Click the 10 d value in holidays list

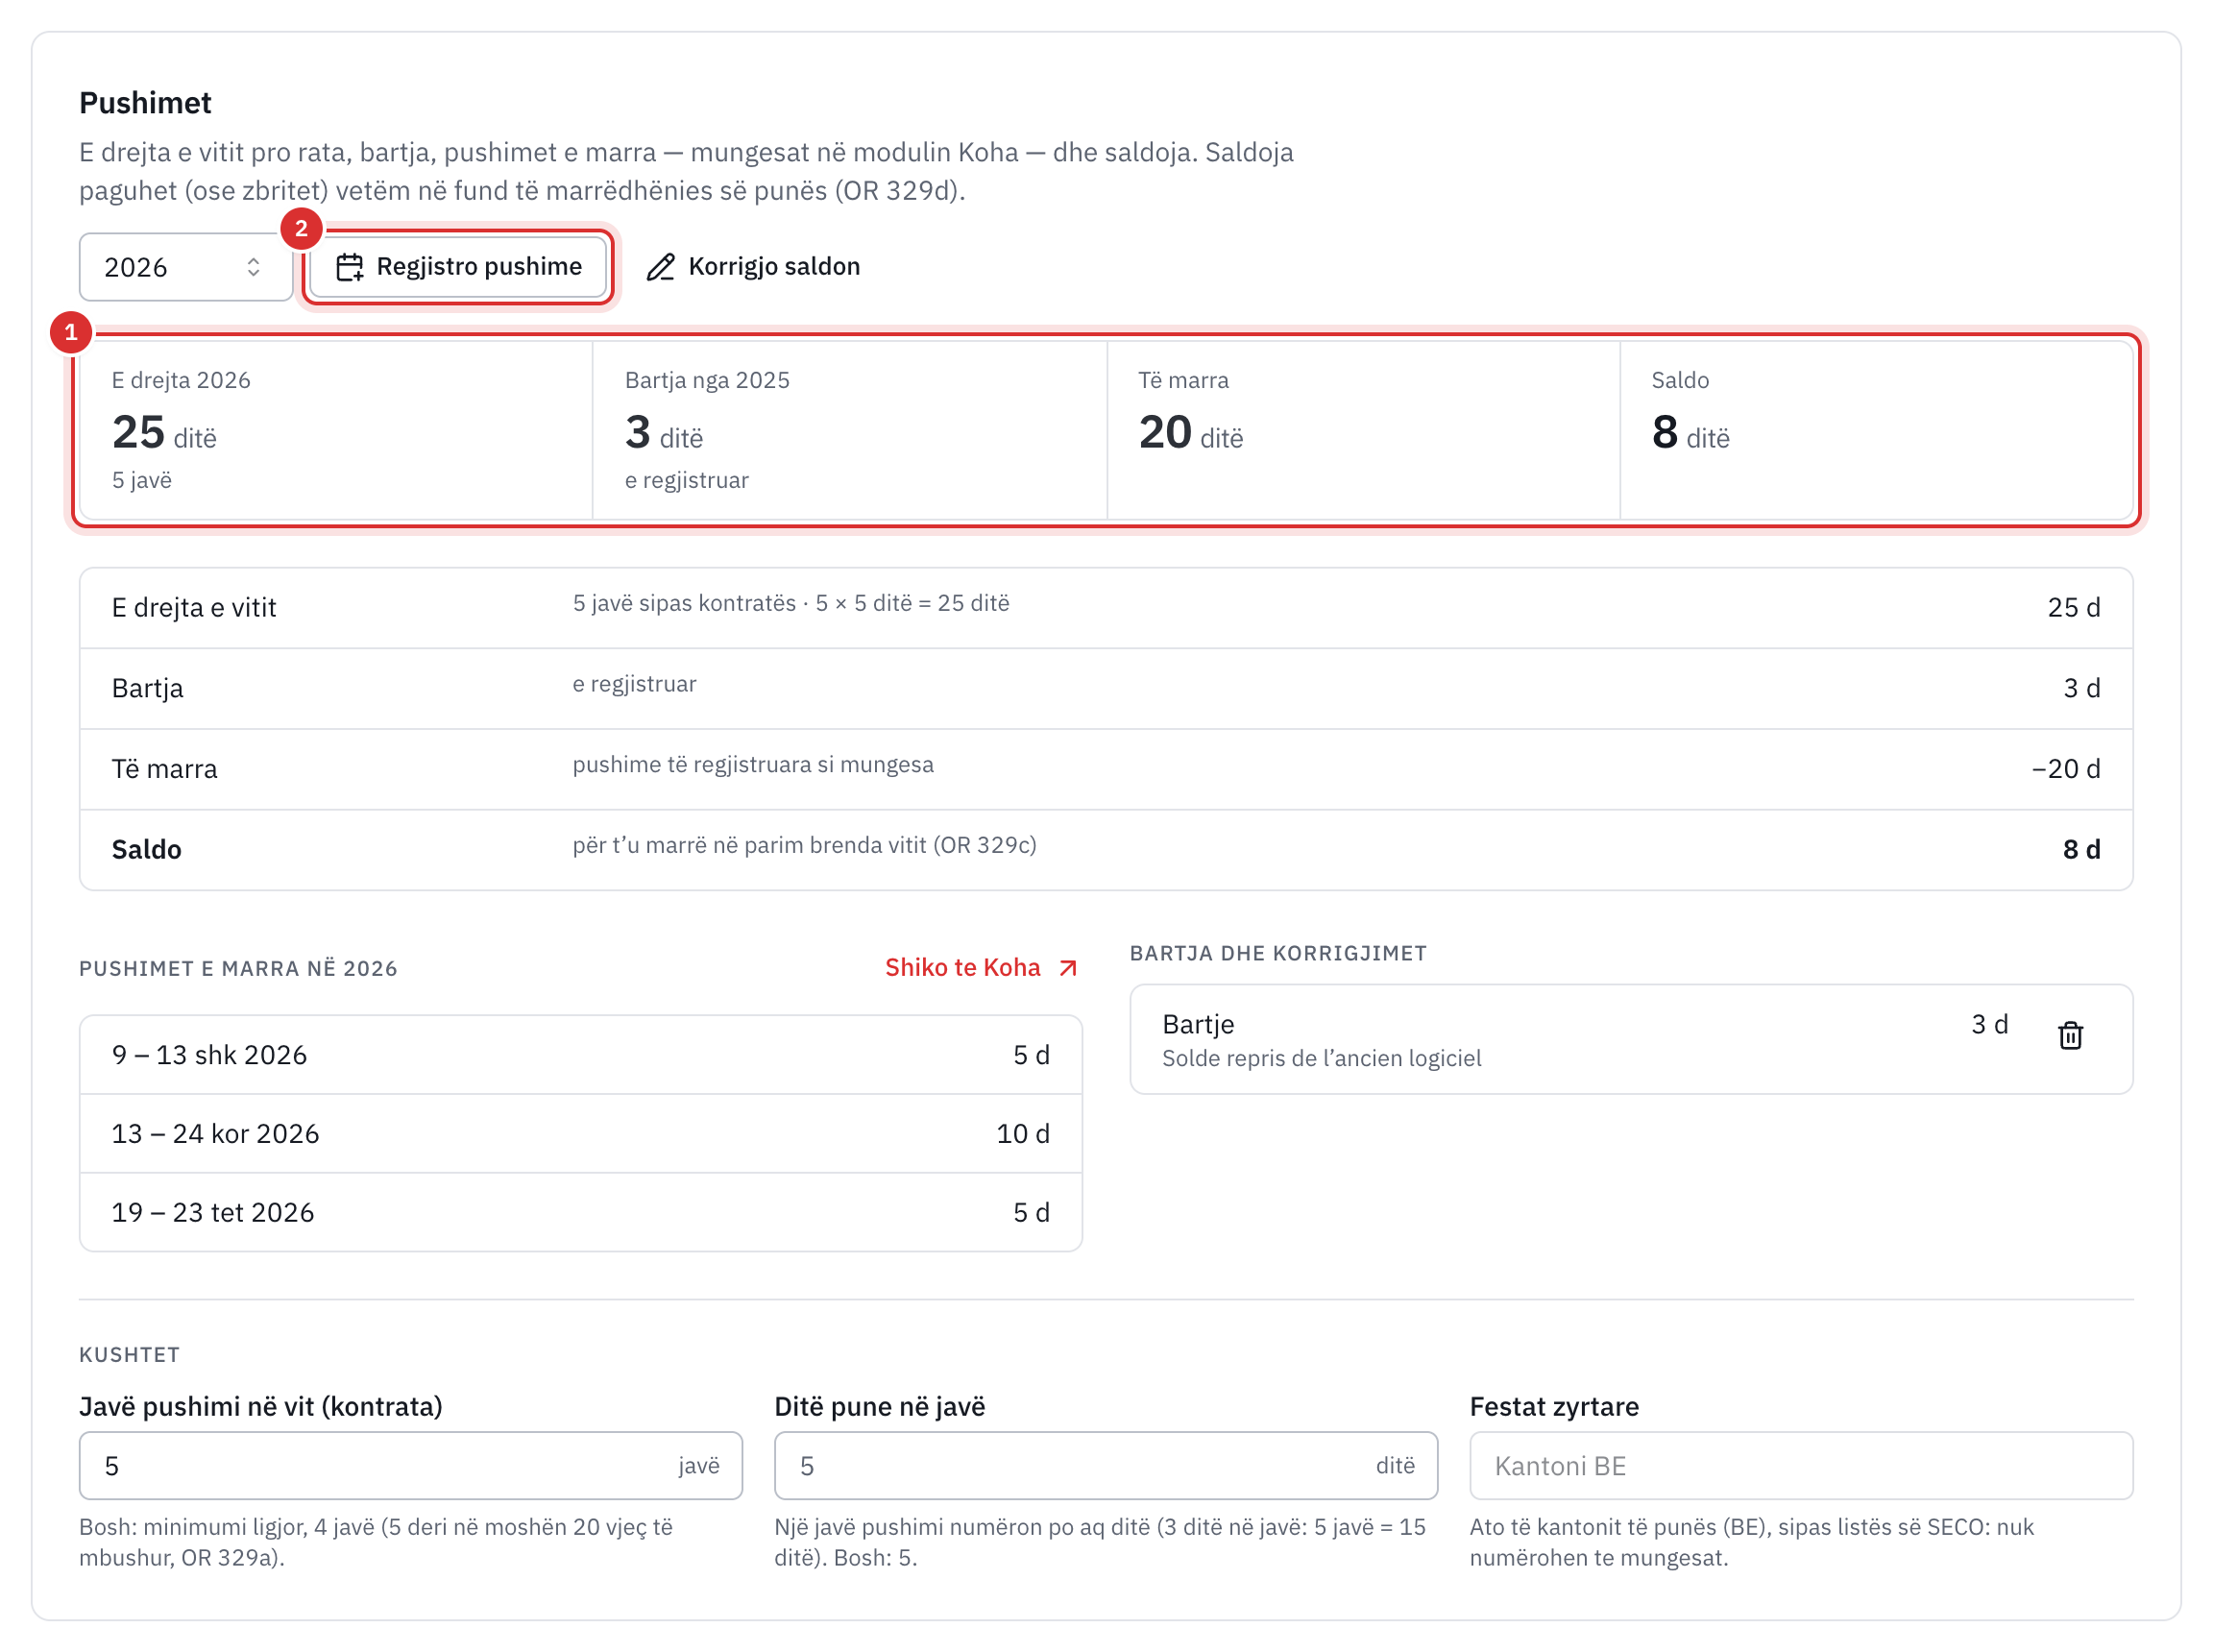(1022, 1133)
